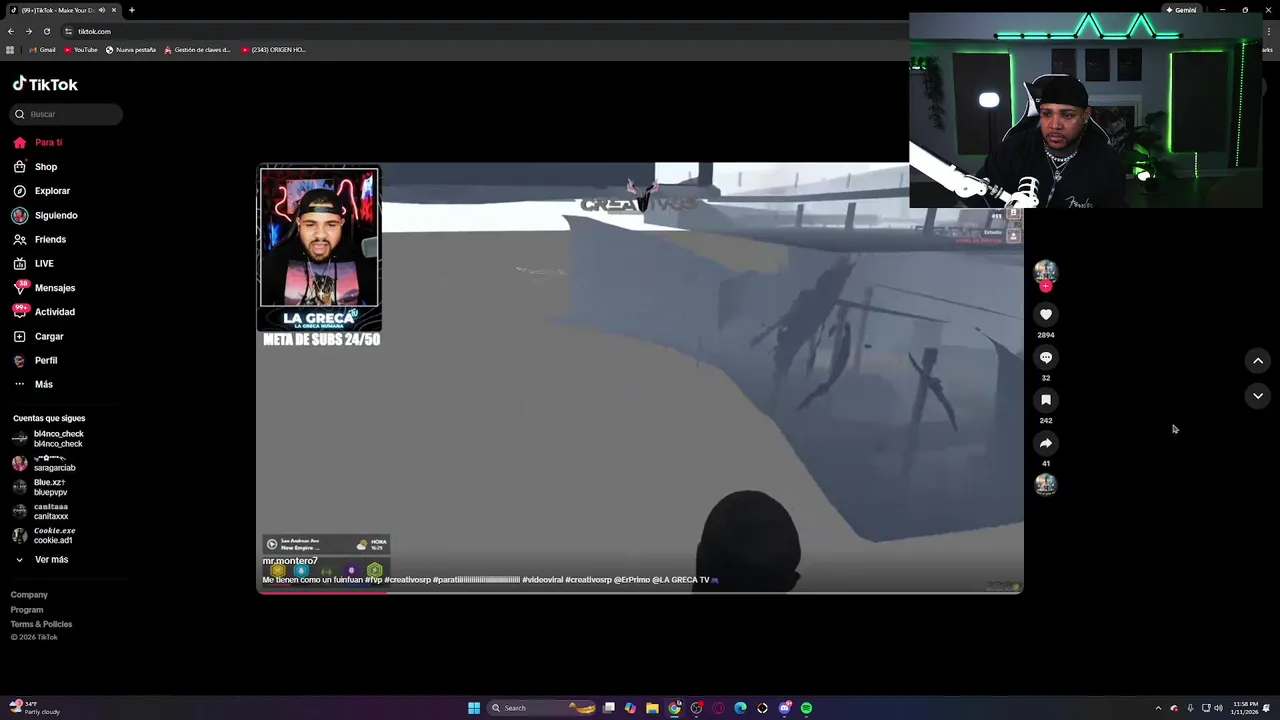Image resolution: width=1280 pixels, height=720 pixels.
Task: Open the weather widget in taskbar
Action: tap(35, 708)
